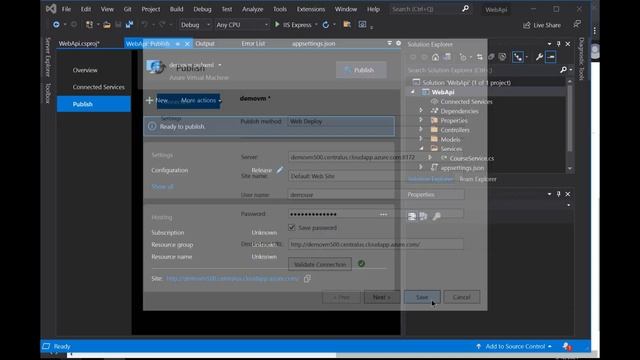Click Sync with Active Document icon
This screenshot has width=640, height=360.
point(480,57)
